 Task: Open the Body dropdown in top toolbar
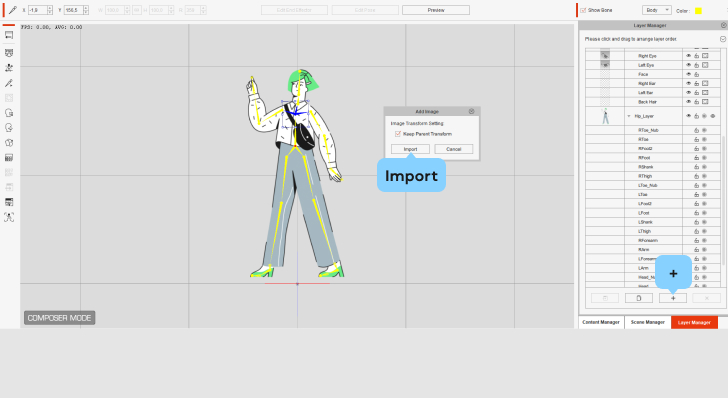click(x=656, y=10)
